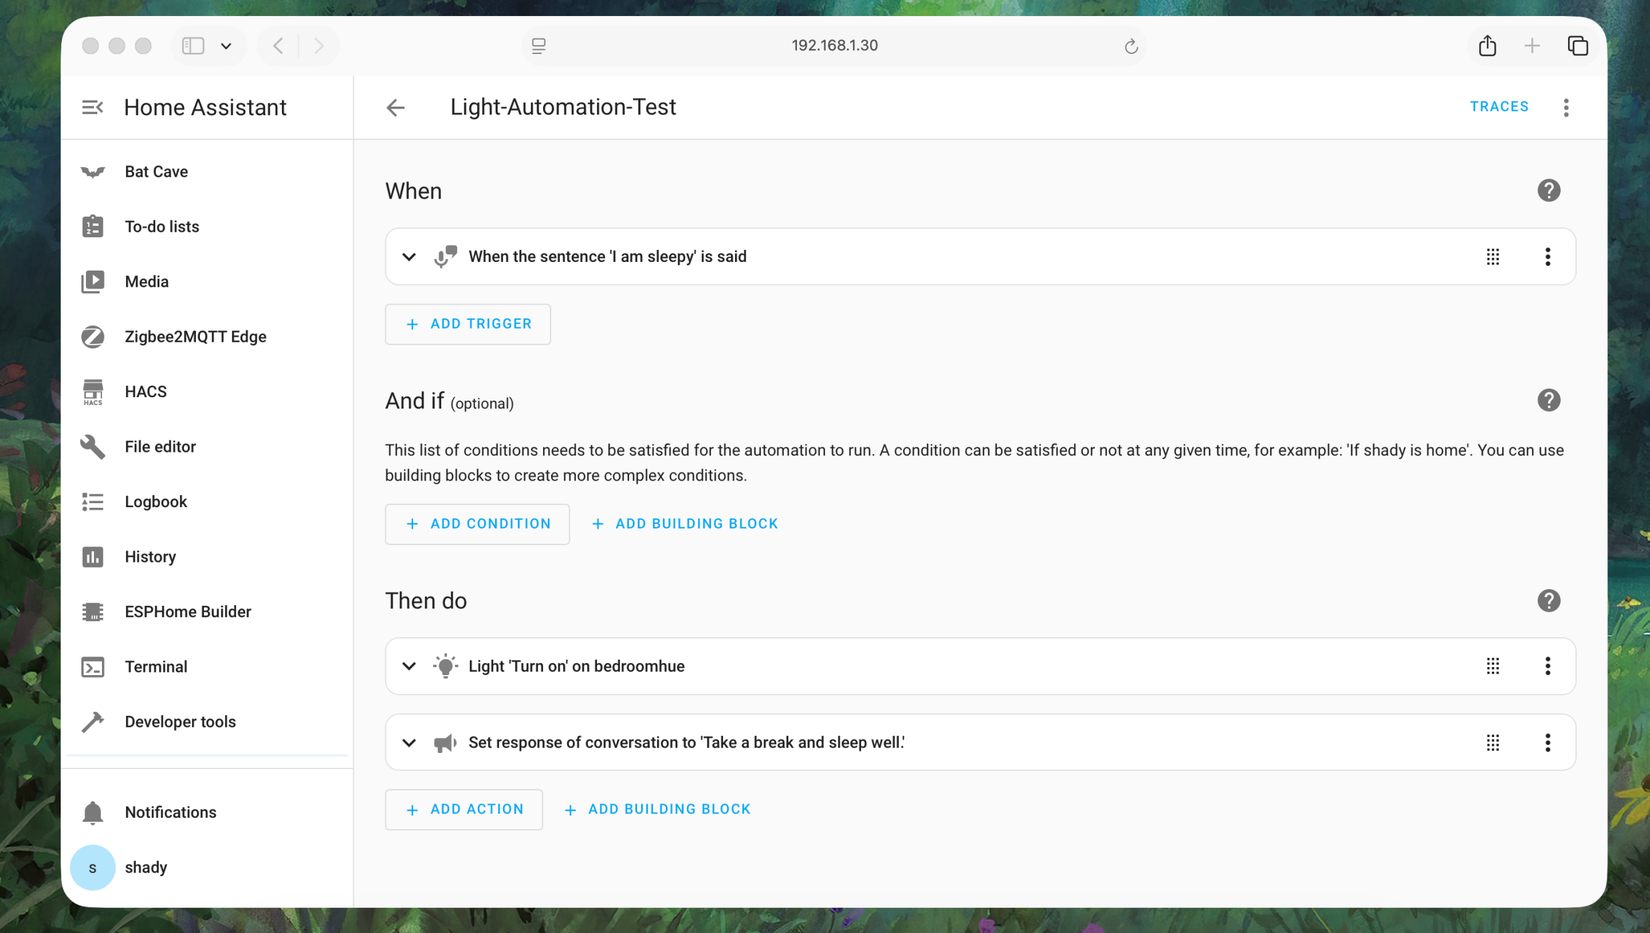Screen dimensions: 1650x933
Task: Add building block under And if
Action: pos(685,524)
